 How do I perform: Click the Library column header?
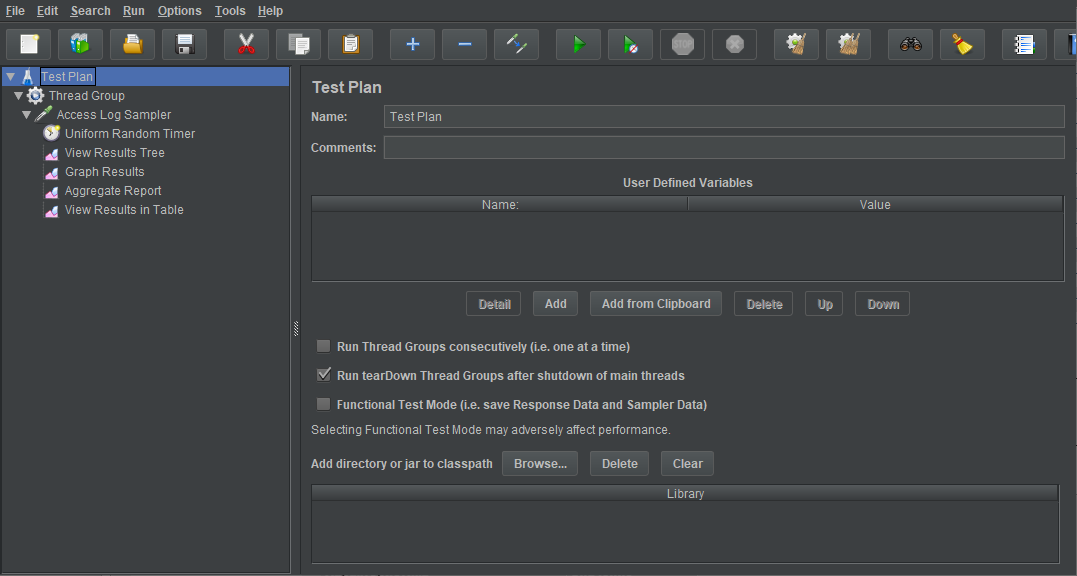pyautogui.click(x=685, y=494)
